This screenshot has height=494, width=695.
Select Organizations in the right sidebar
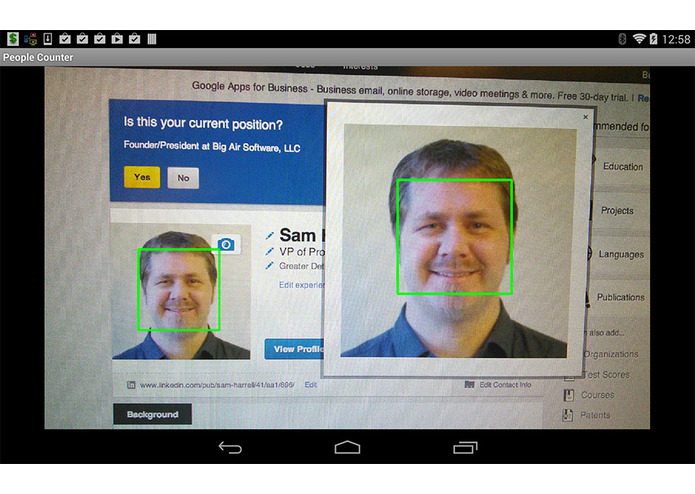point(611,354)
